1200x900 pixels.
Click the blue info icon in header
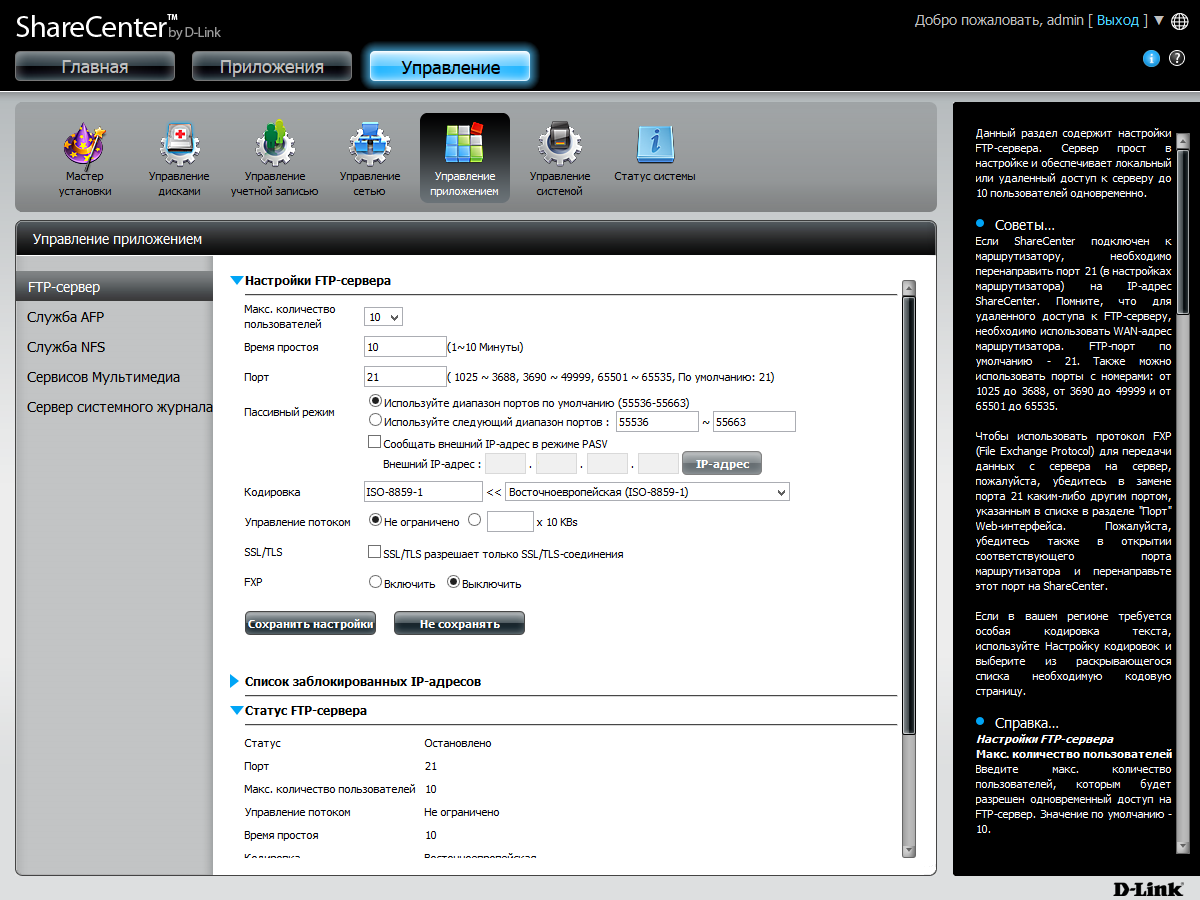click(1151, 58)
